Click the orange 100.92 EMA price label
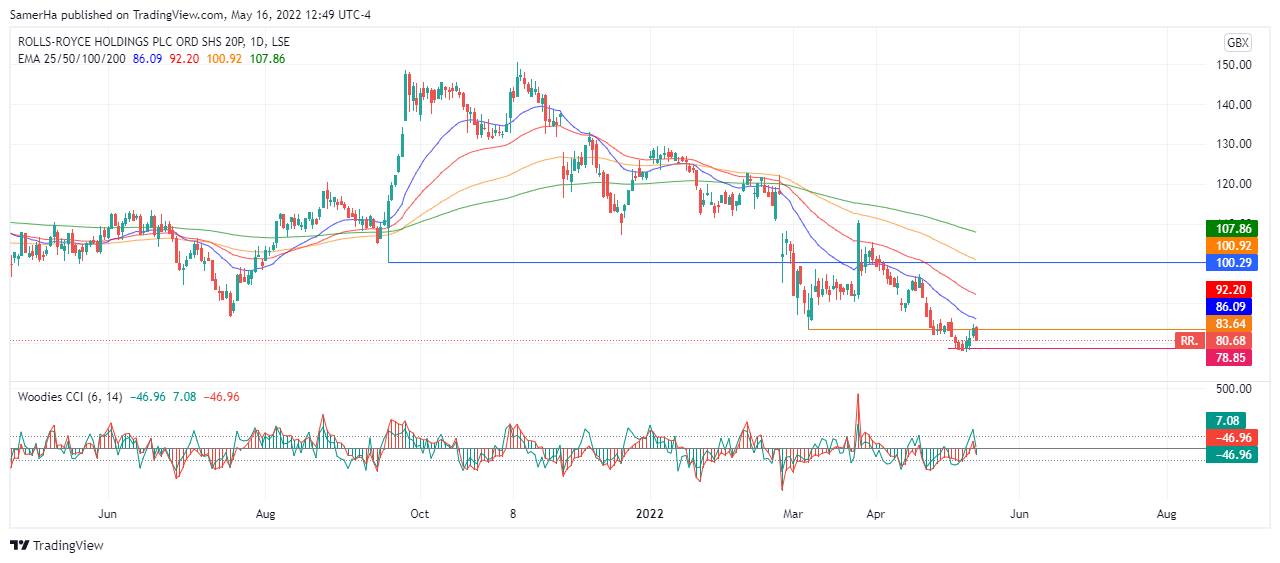This screenshot has width=1280, height=563. pos(1229,245)
